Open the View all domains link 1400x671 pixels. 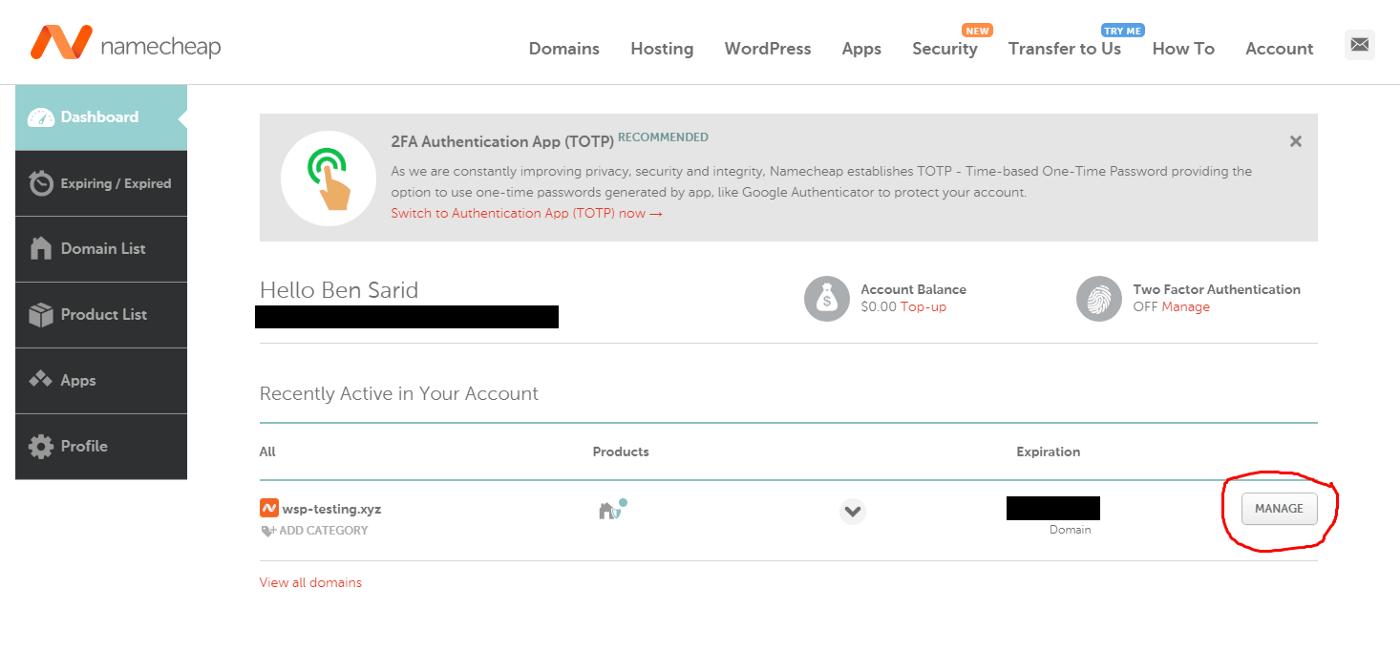click(310, 580)
